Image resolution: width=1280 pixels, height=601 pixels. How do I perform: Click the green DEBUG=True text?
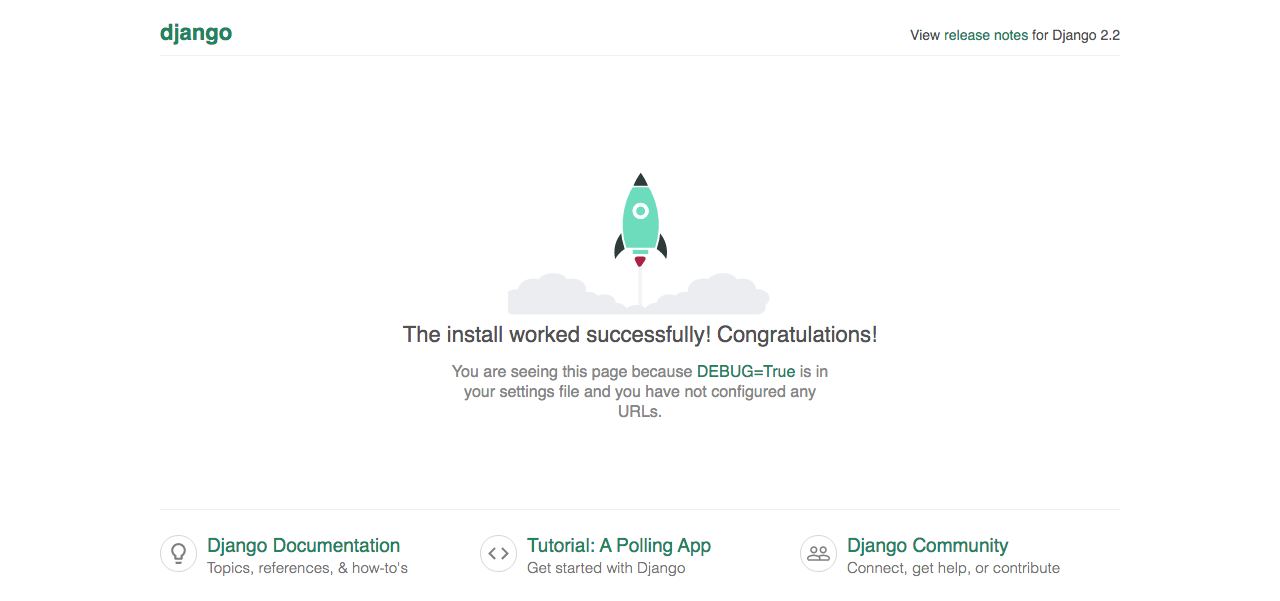(745, 371)
